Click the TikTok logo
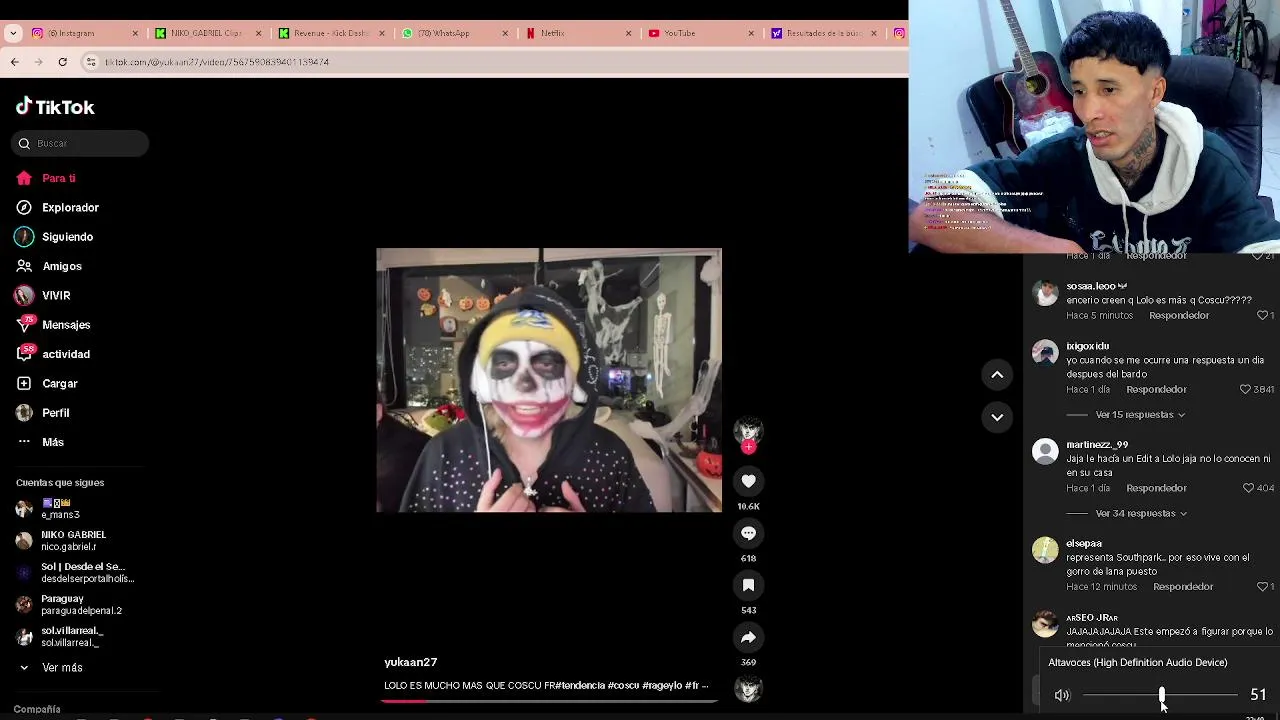The image size is (1280, 720). (55, 107)
